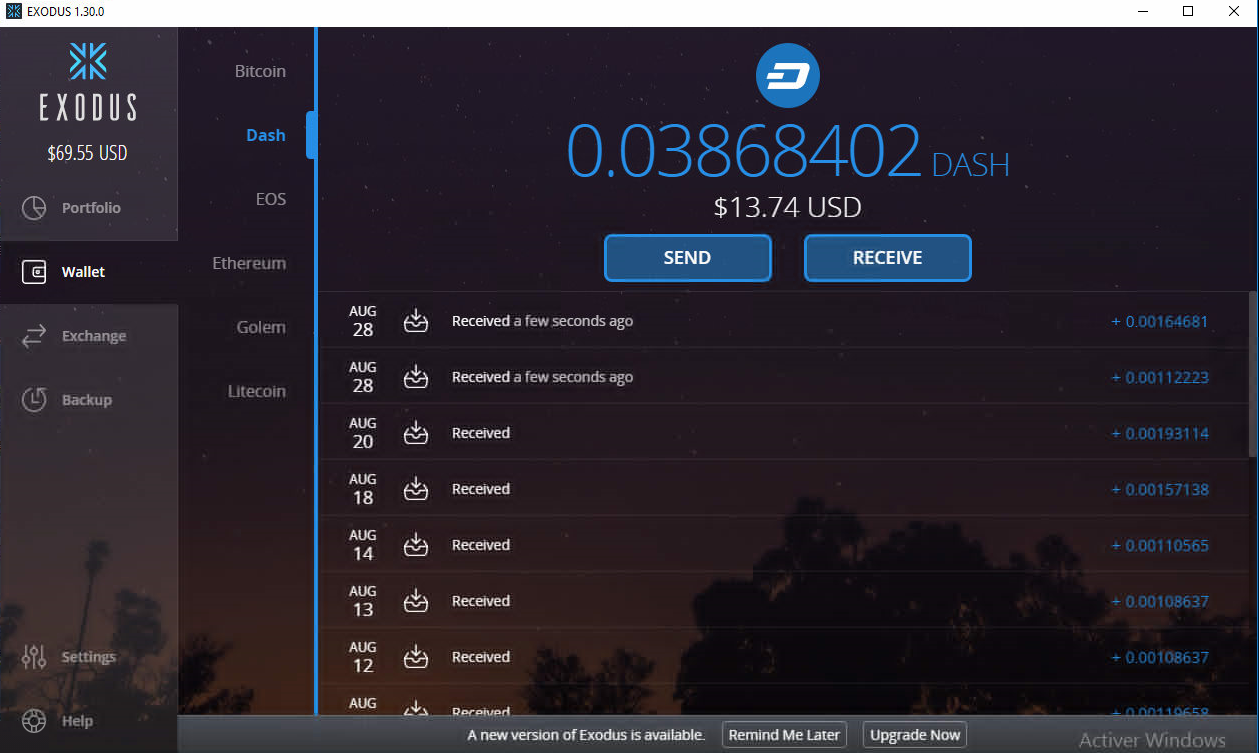1259x753 pixels.
Task: Click 'Received a few seconds ago' for 0.00112223
Action: pos(542,377)
